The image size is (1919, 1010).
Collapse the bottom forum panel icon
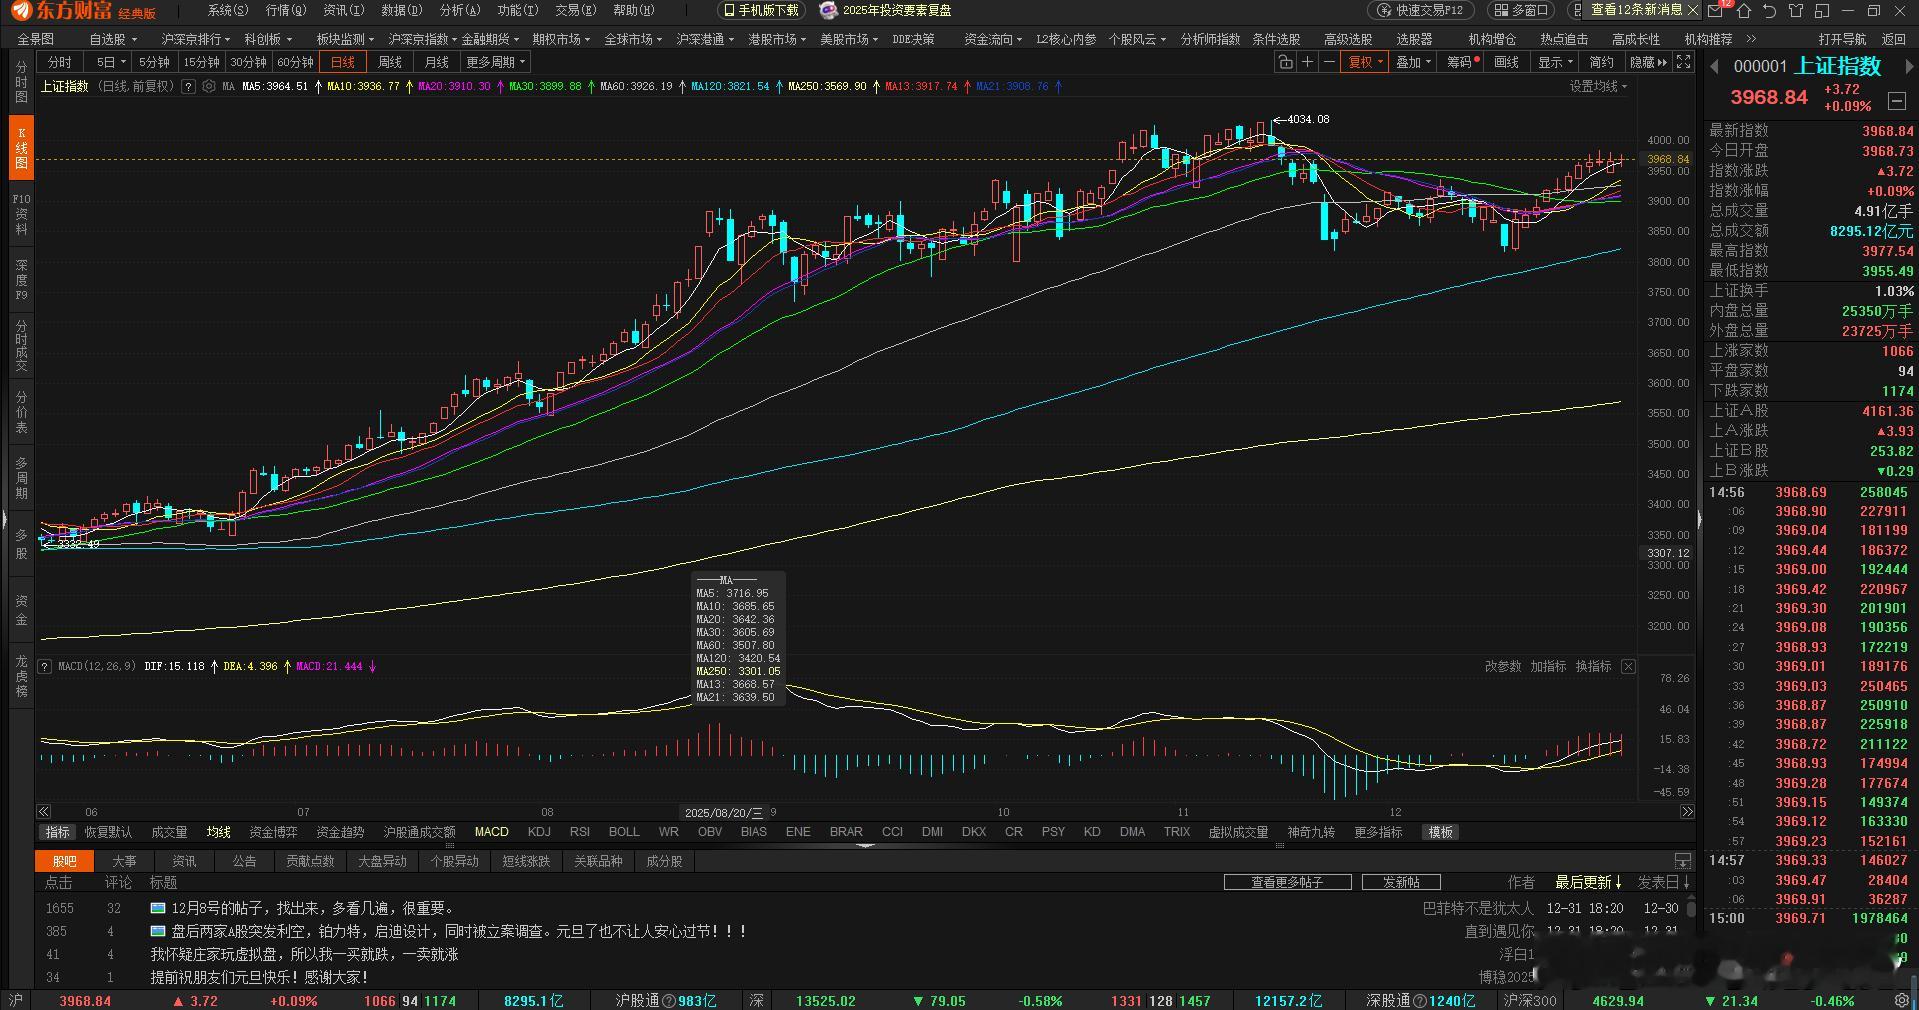[1683, 861]
